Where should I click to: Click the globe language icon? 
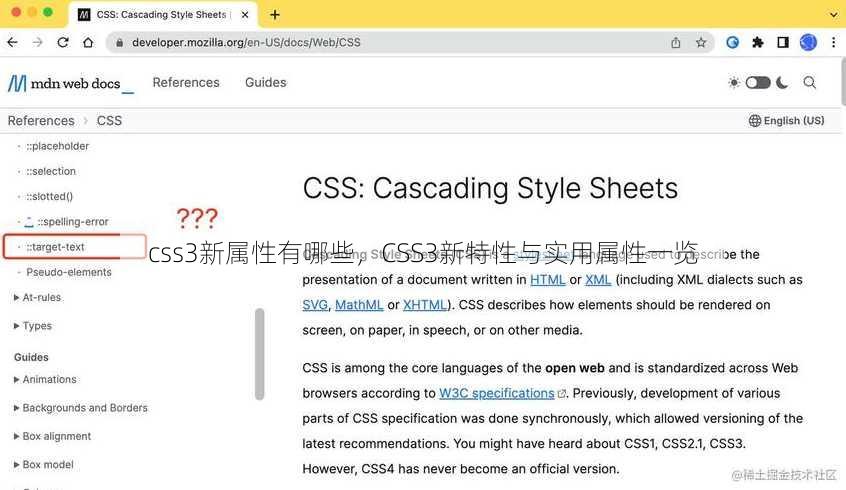[x=754, y=120]
